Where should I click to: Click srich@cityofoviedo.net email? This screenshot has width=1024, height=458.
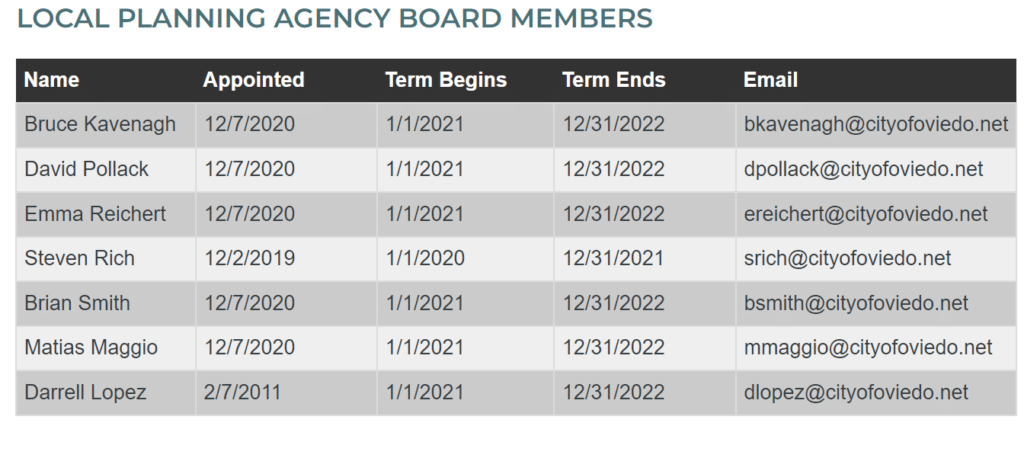point(847,259)
